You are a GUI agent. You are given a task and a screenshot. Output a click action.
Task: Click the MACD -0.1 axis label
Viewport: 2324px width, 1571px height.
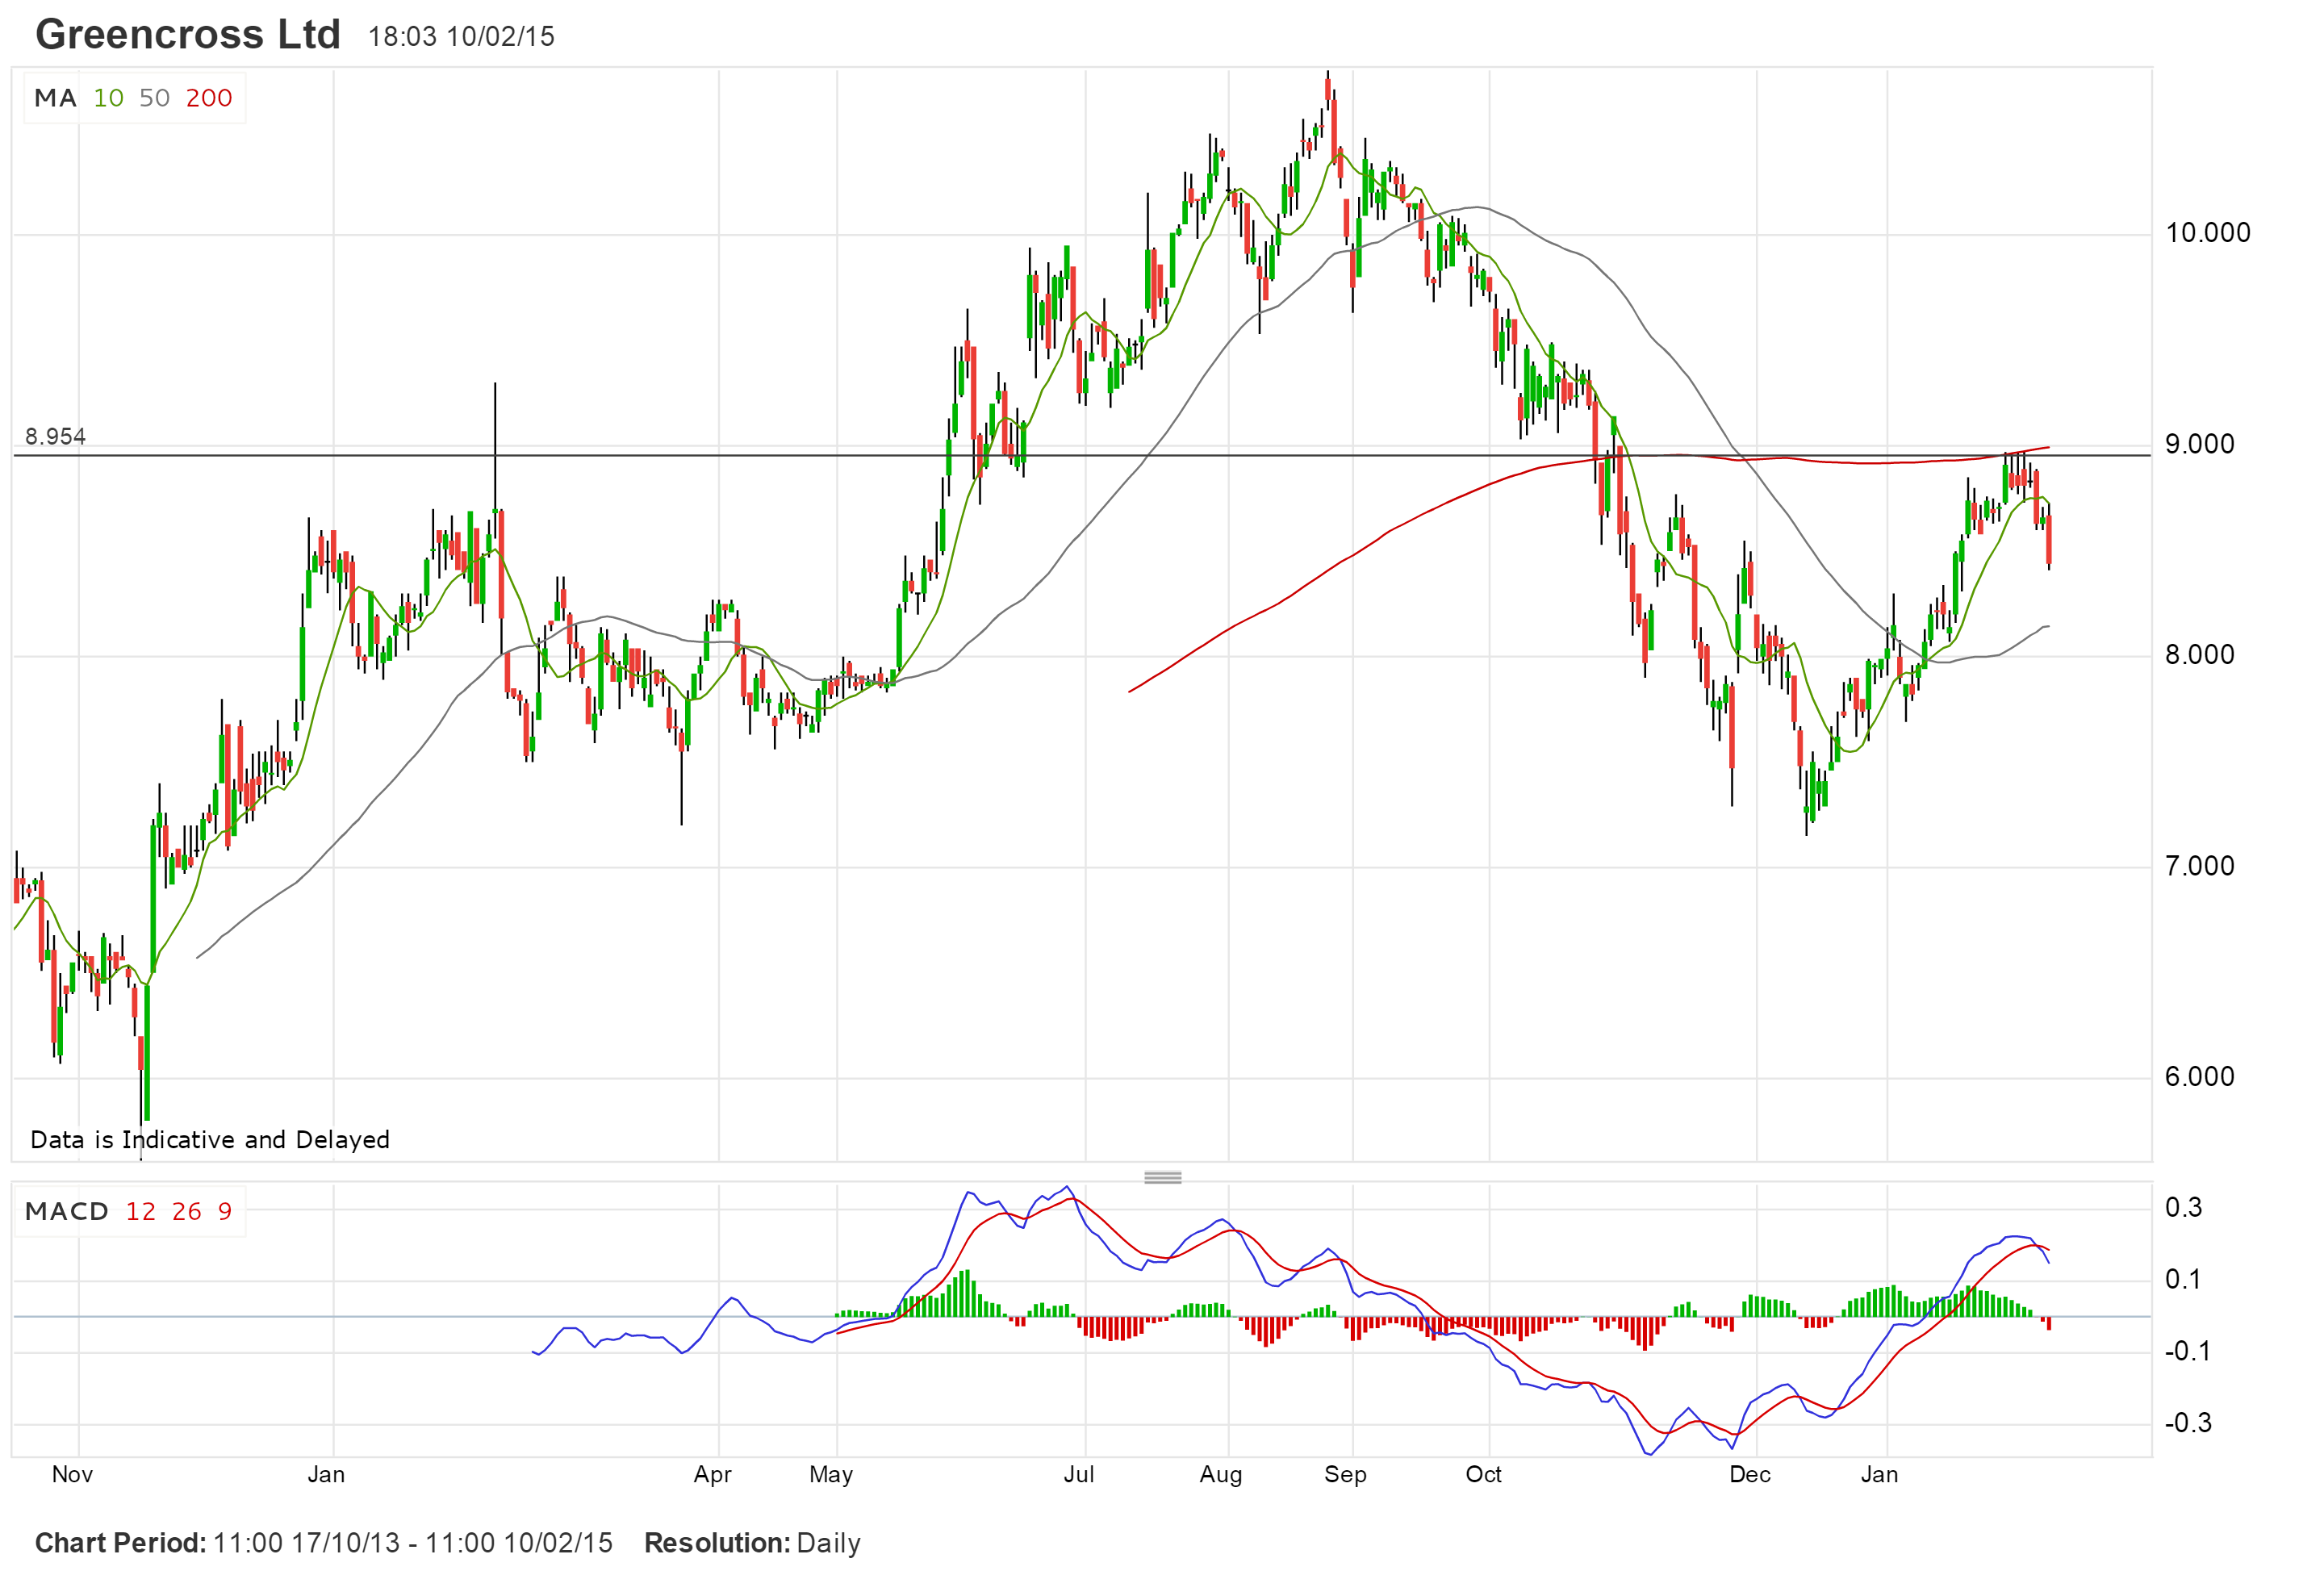coord(2187,1352)
